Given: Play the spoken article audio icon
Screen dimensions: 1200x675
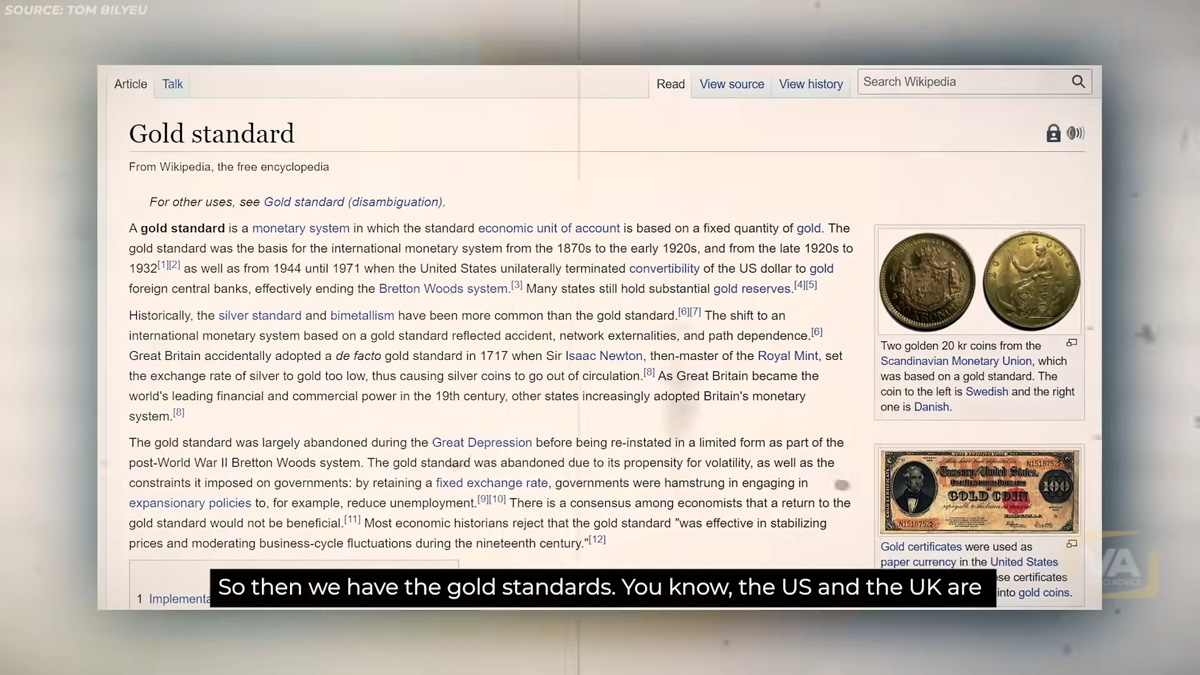Looking at the screenshot, I should 1076,133.
